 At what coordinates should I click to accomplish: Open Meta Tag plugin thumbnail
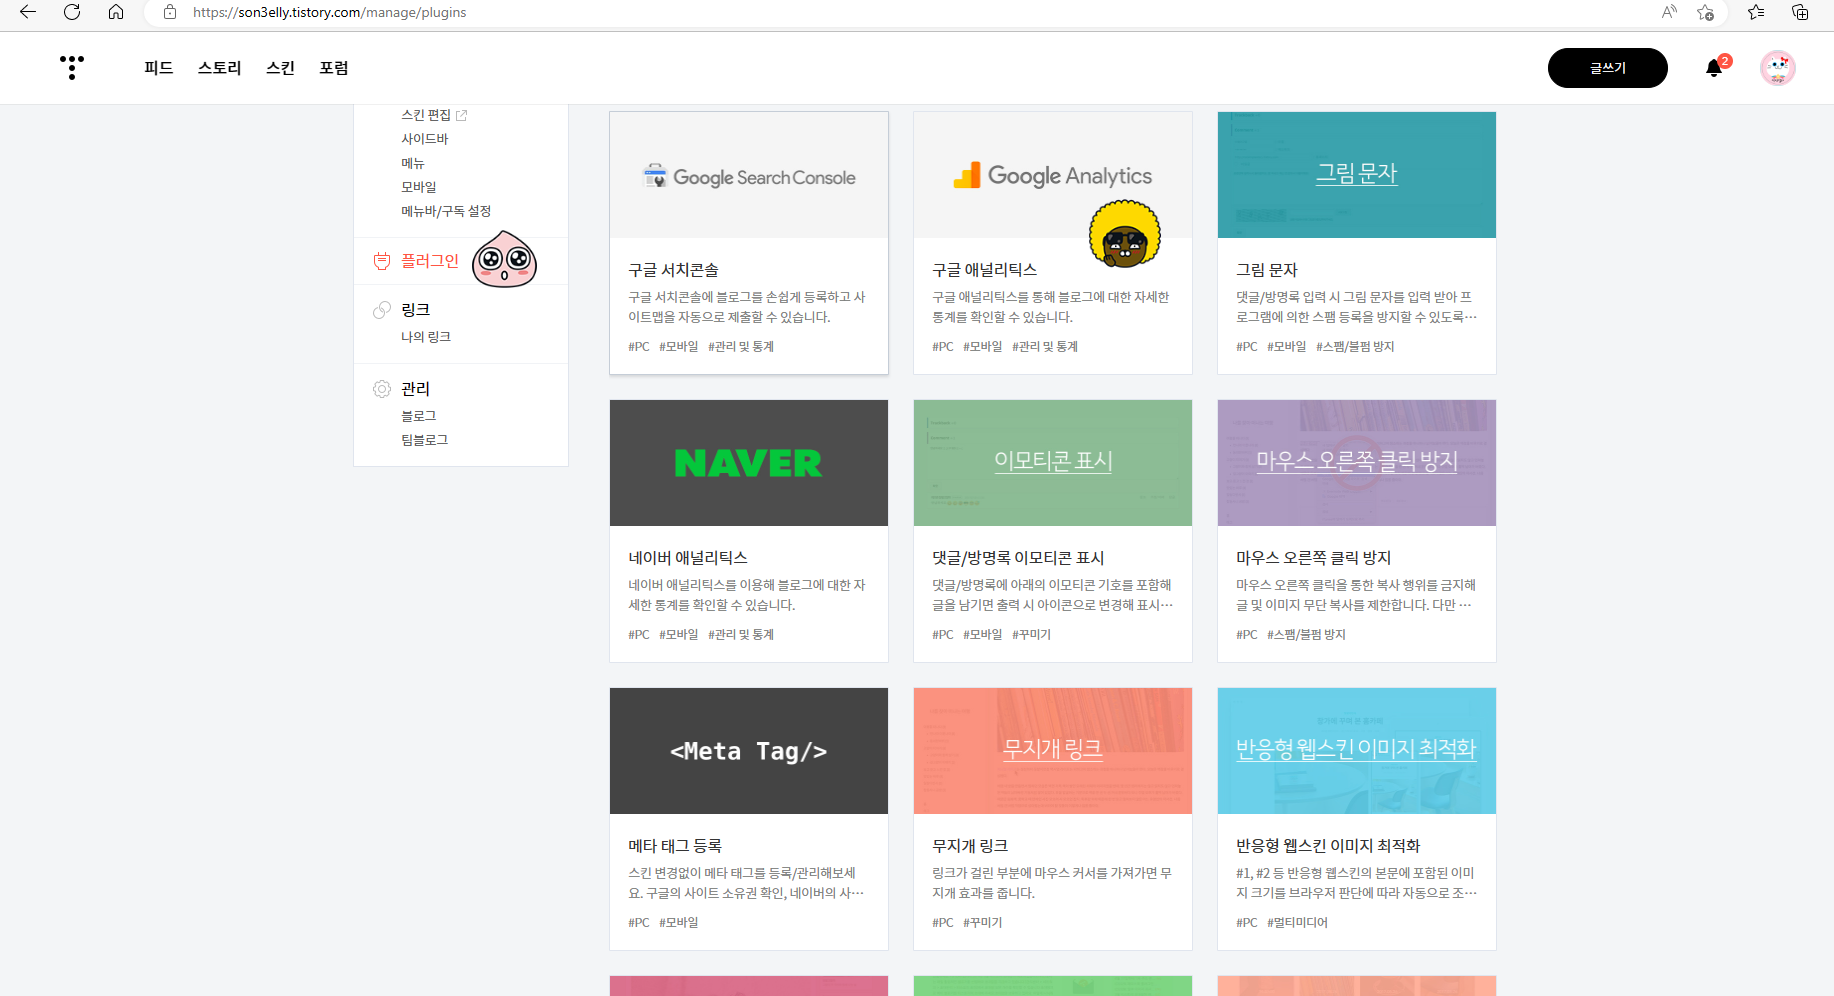(749, 751)
